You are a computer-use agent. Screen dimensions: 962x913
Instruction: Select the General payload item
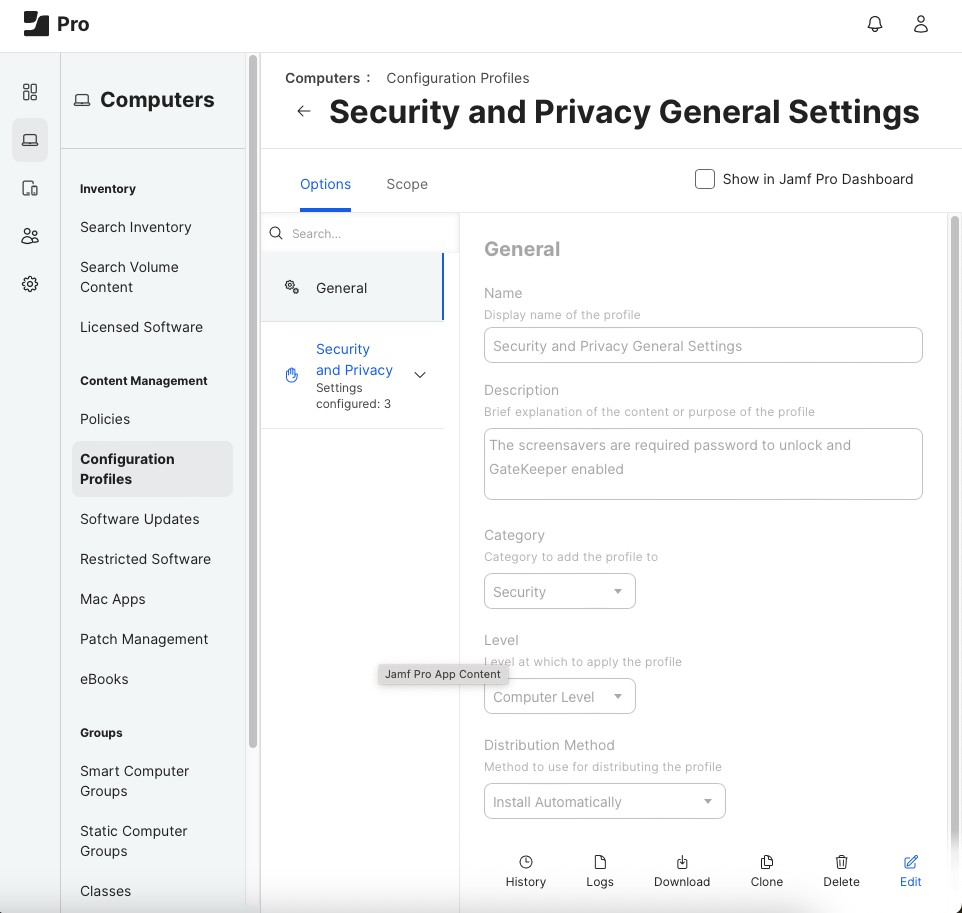click(x=342, y=288)
